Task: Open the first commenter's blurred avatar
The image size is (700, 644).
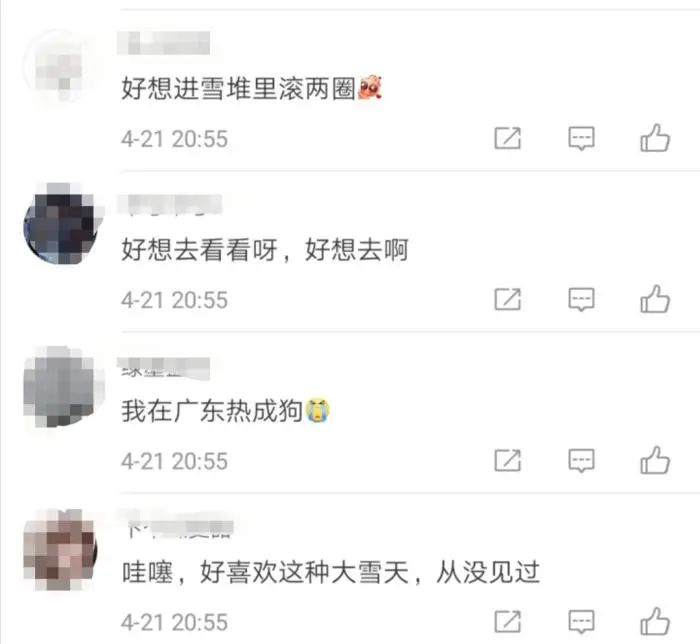Action: point(60,65)
